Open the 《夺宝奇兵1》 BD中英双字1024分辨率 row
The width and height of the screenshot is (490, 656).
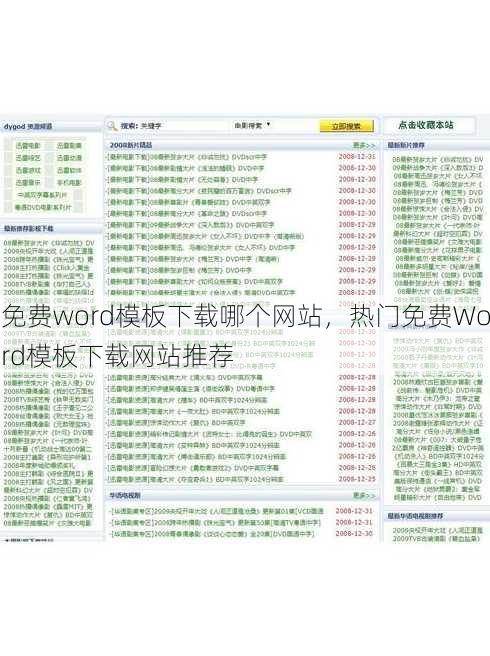(x=196, y=479)
